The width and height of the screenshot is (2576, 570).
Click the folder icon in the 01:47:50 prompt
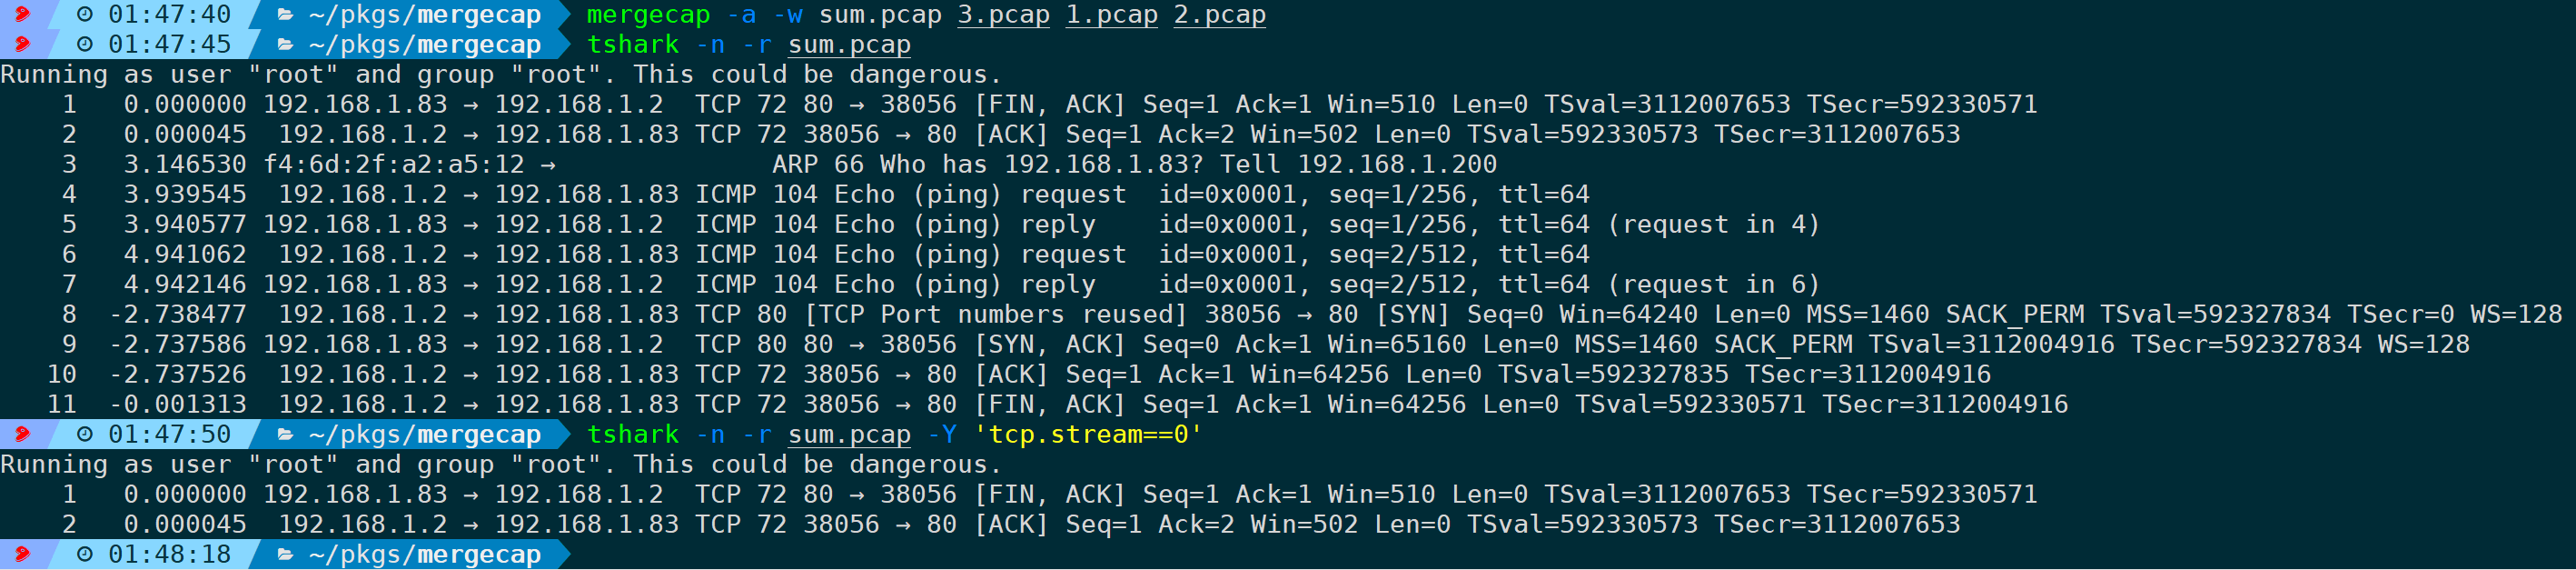point(285,435)
